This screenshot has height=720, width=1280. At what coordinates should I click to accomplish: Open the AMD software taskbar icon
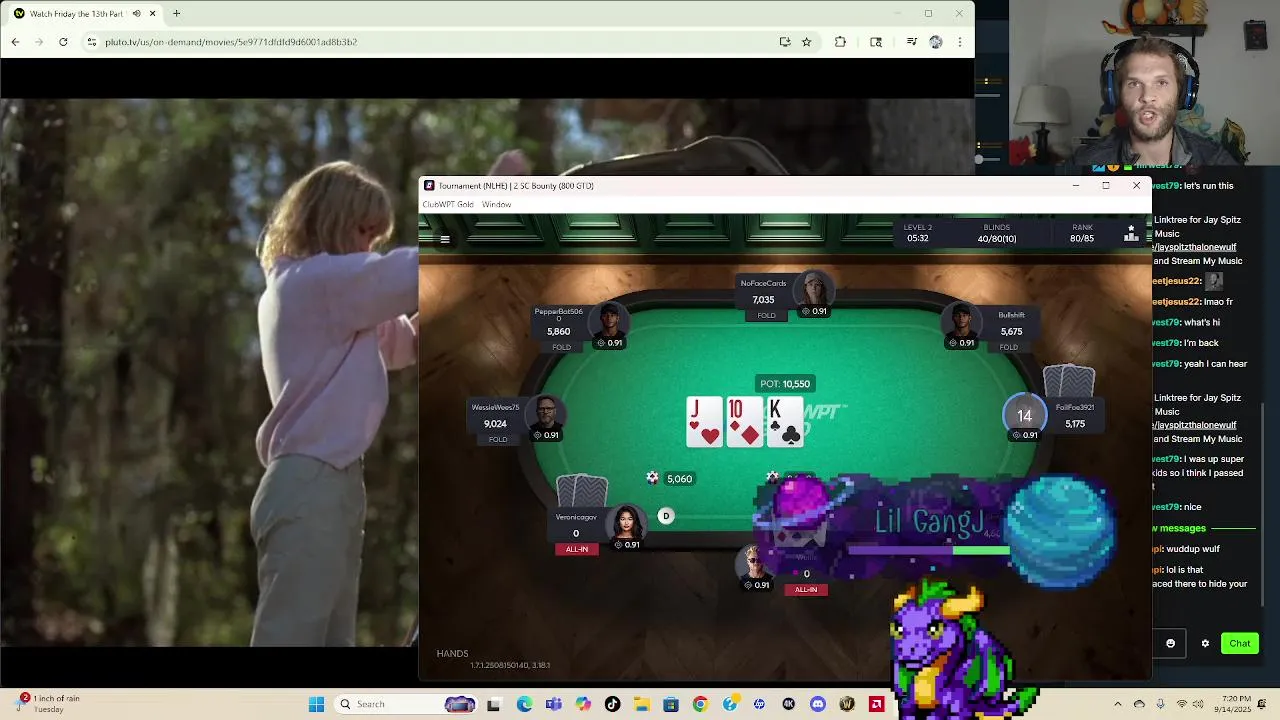pyautogui.click(x=877, y=705)
